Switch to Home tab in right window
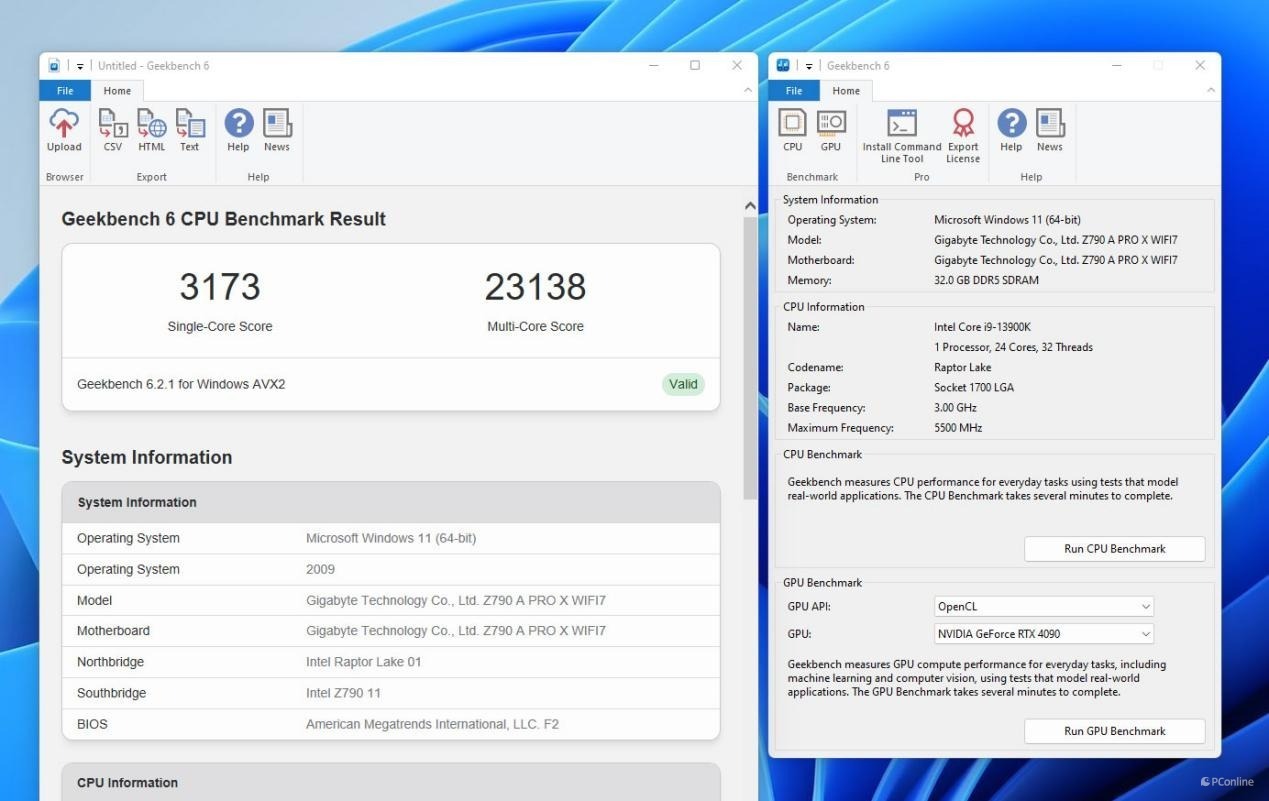Viewport: 1269px width, 801px height. (846, 91)
